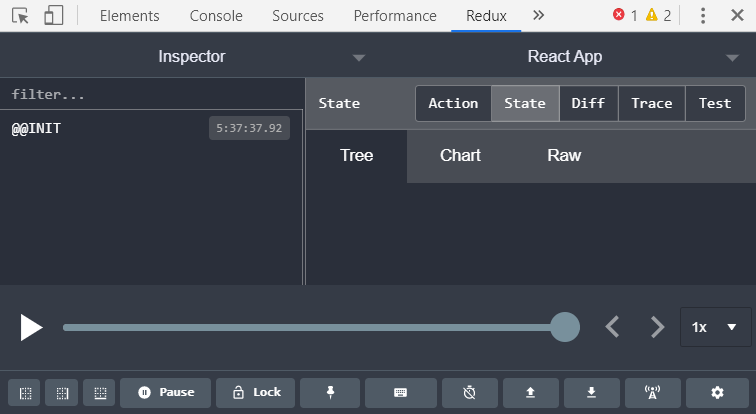The width and height of the screenshot is (756, 414).
Task: Switch to the Diff tab
Action: click(588, 103)
